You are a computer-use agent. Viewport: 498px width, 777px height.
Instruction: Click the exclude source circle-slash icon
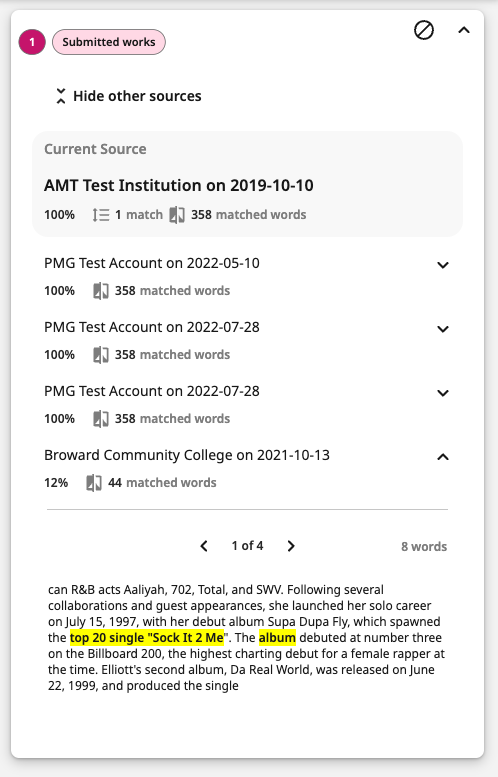(x=424, y=30)
